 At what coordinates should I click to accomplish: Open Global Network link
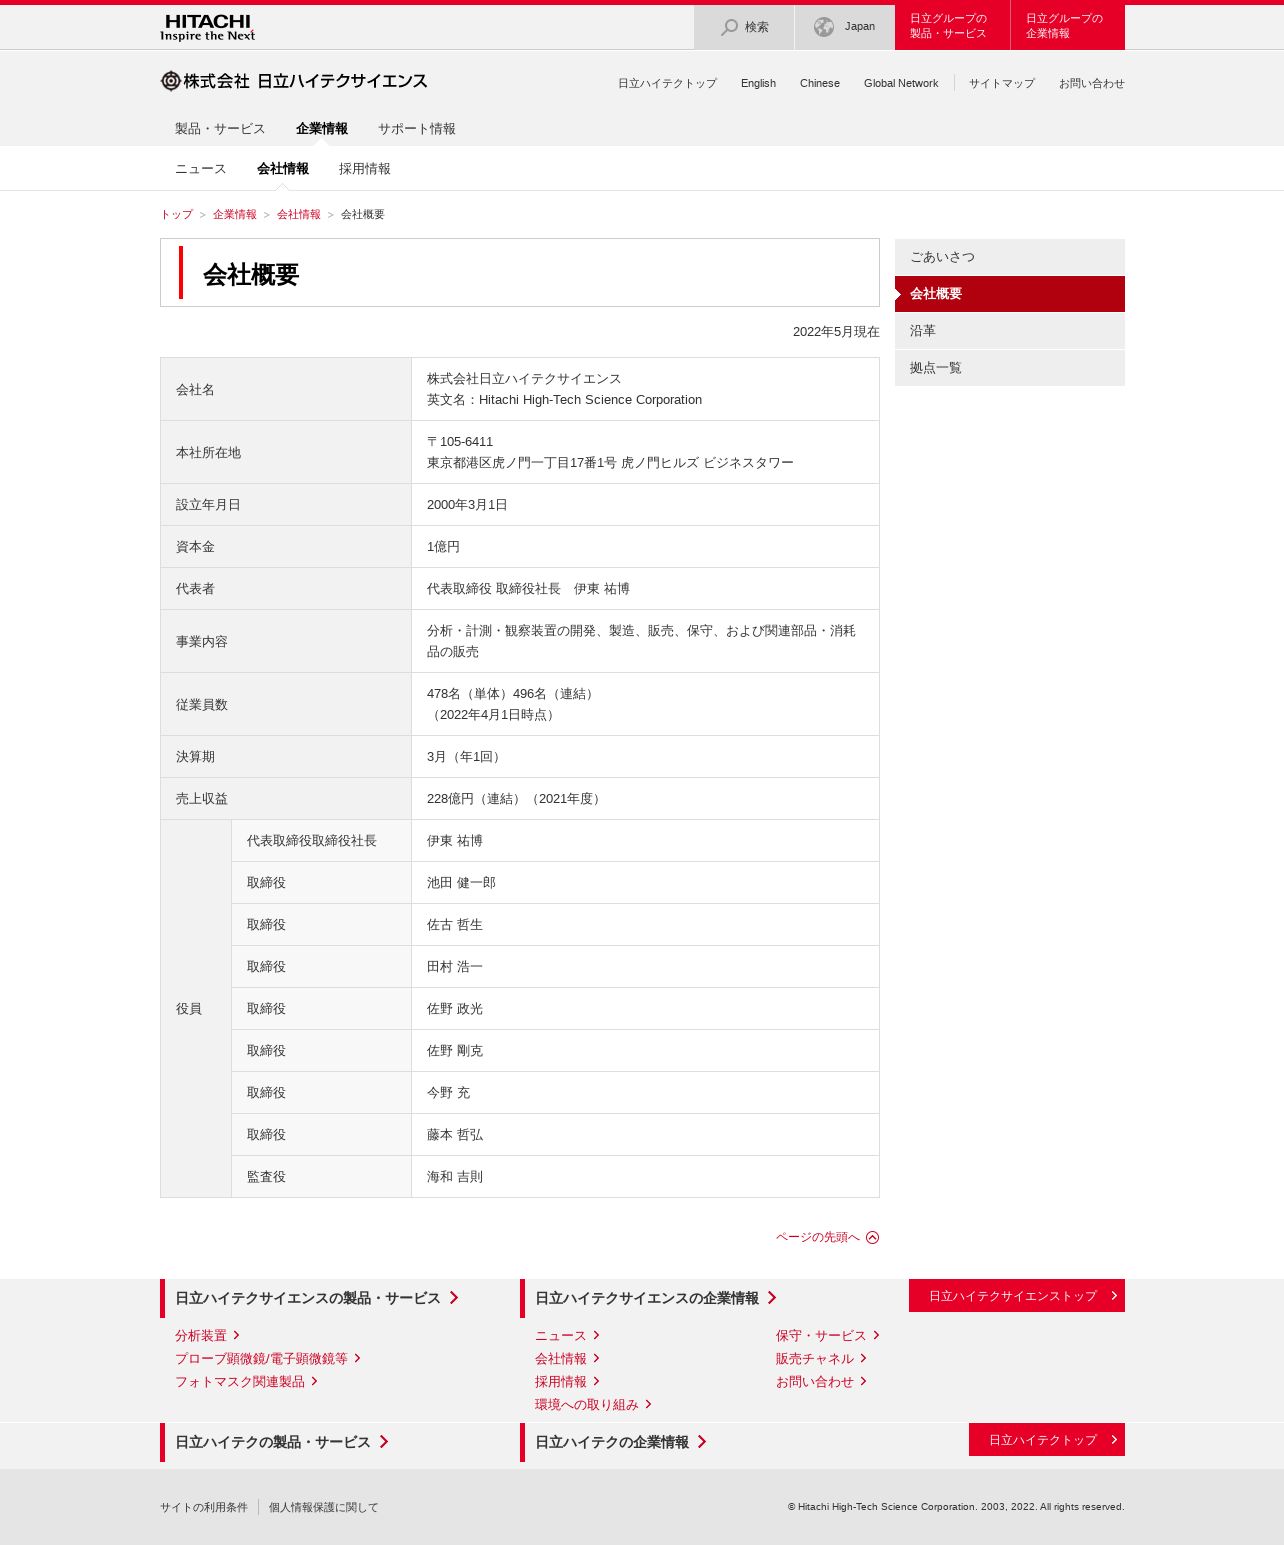coord(901,83)
